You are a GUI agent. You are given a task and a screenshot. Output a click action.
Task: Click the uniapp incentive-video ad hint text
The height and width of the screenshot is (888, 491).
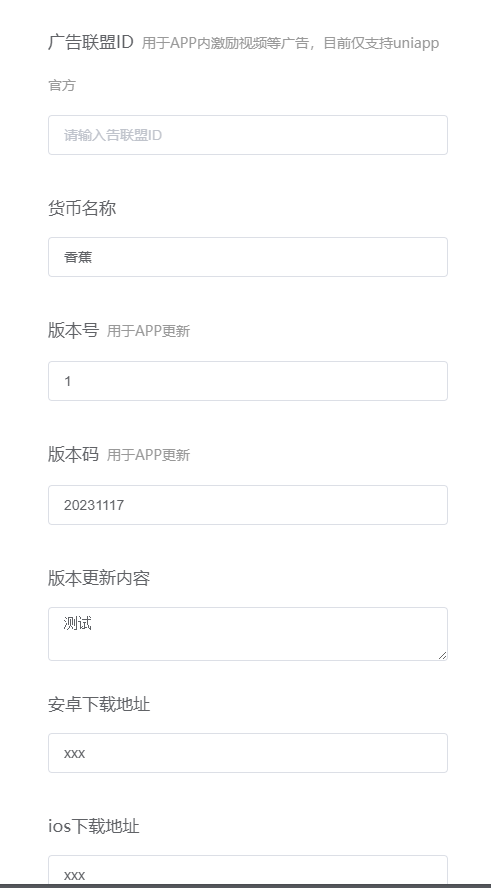coord(291,43)
